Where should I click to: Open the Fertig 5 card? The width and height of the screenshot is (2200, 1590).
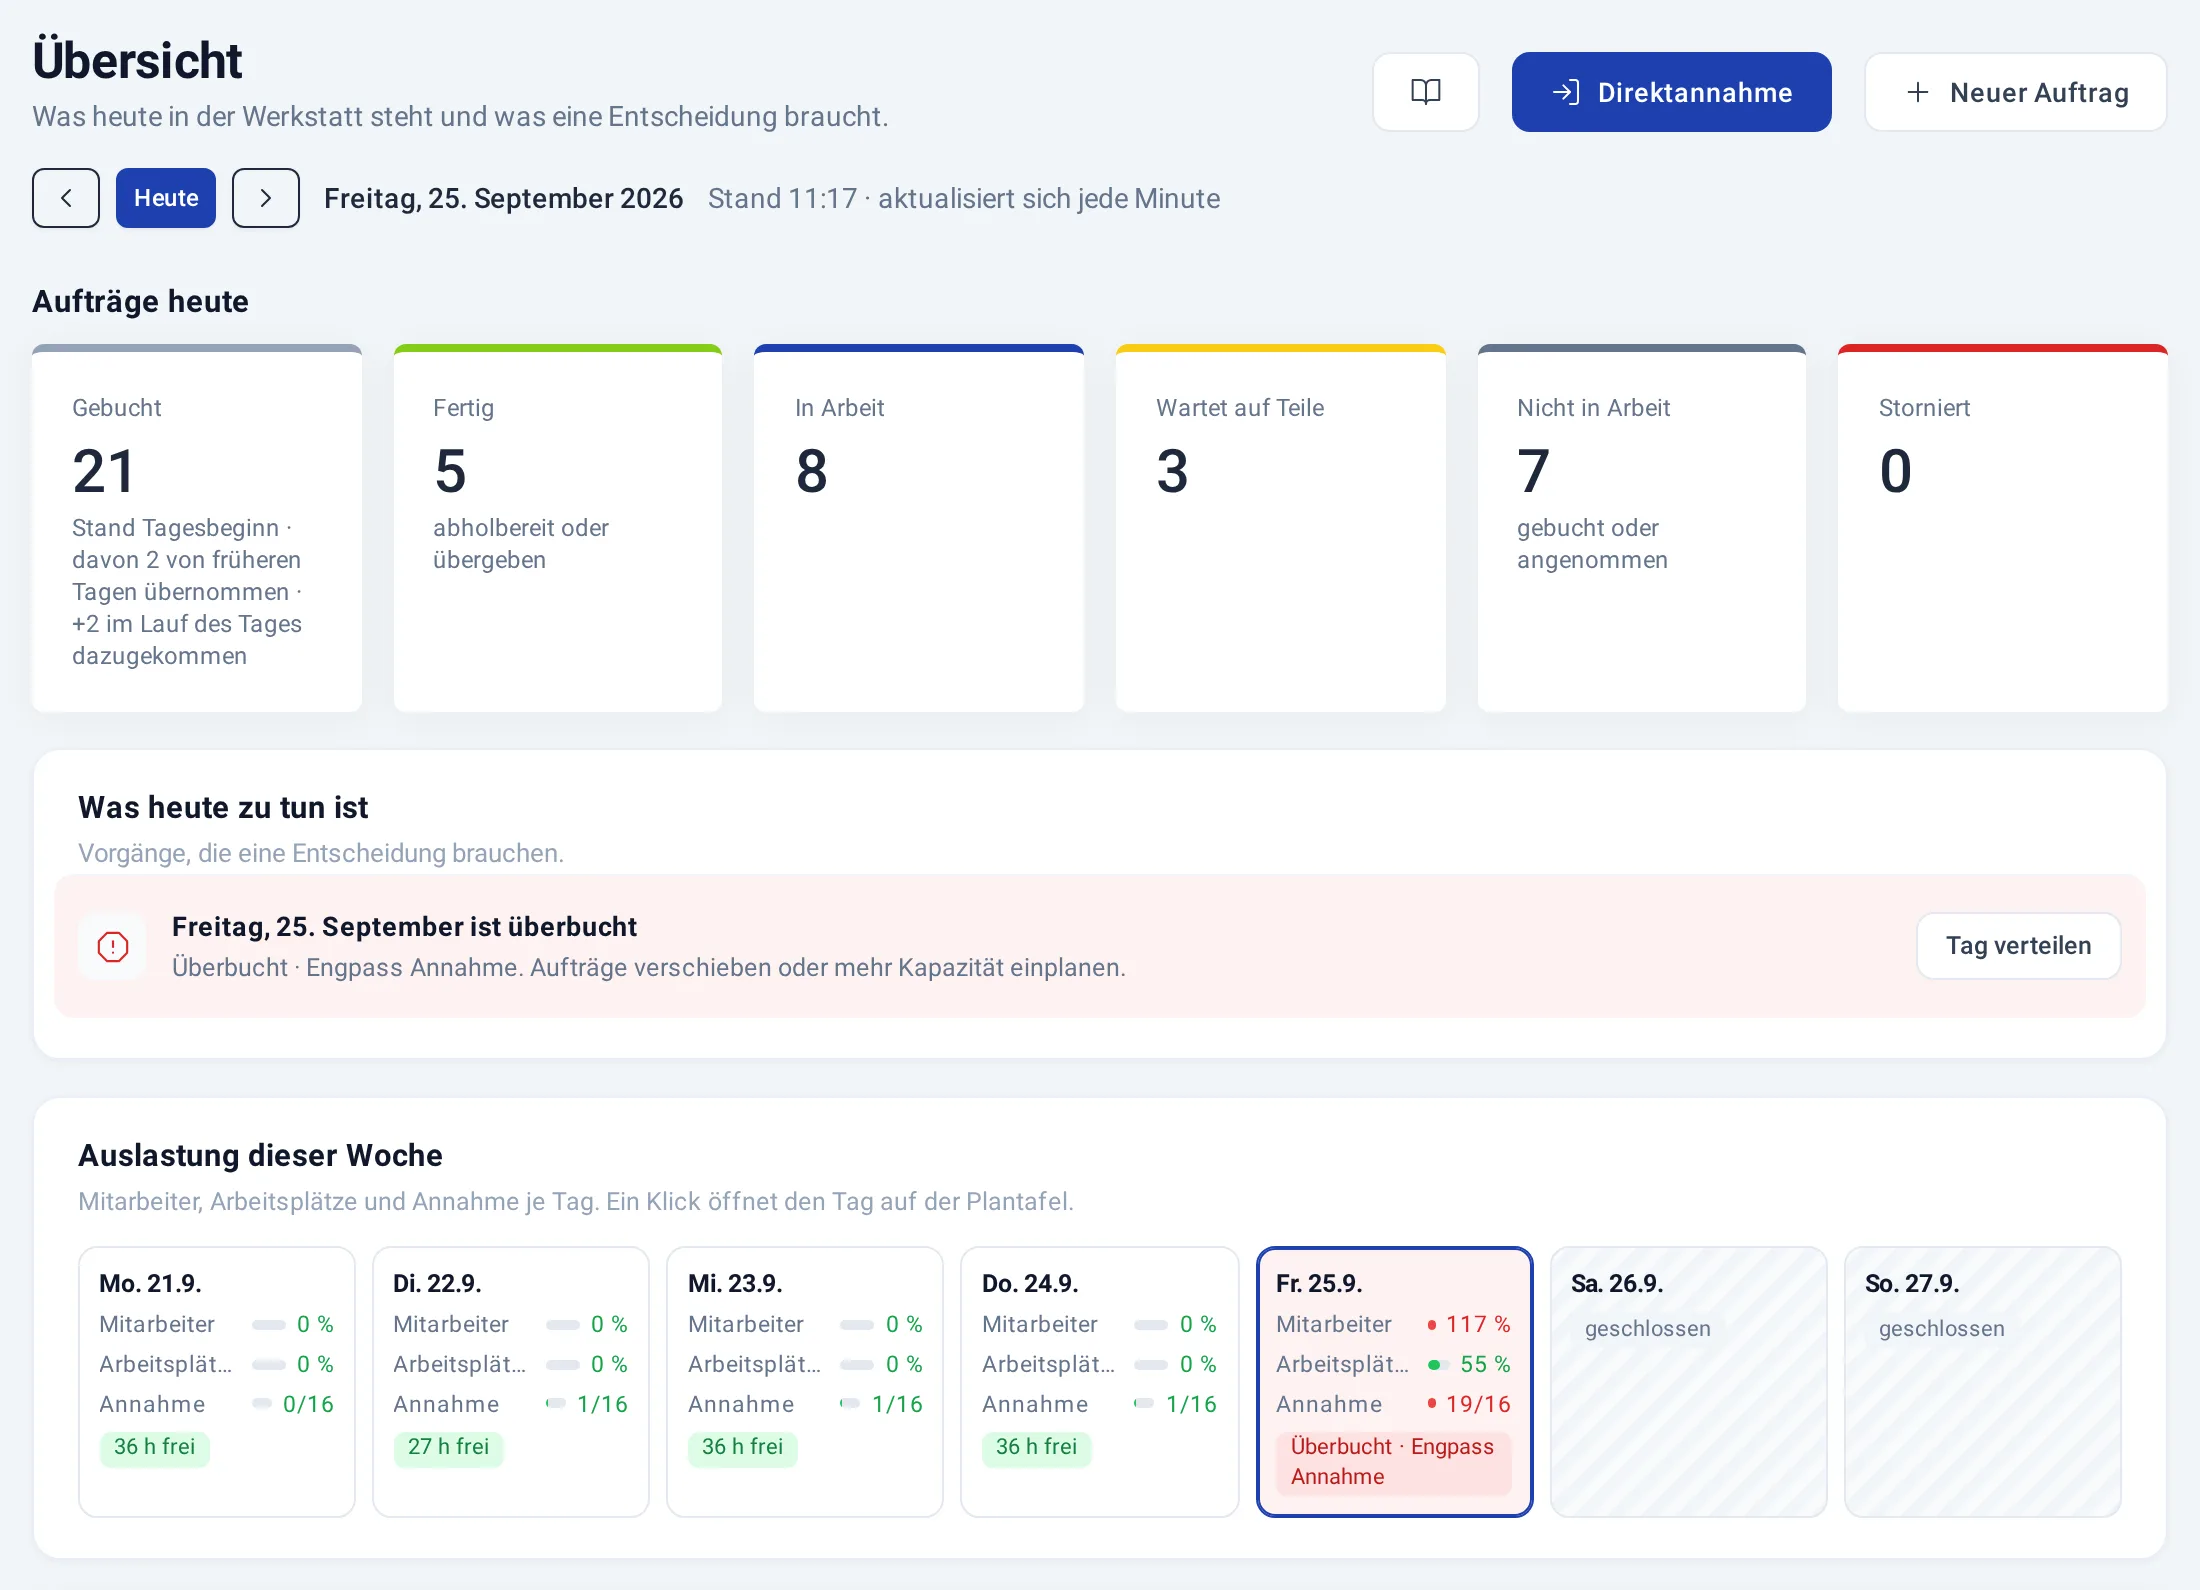tap(558, 528)
